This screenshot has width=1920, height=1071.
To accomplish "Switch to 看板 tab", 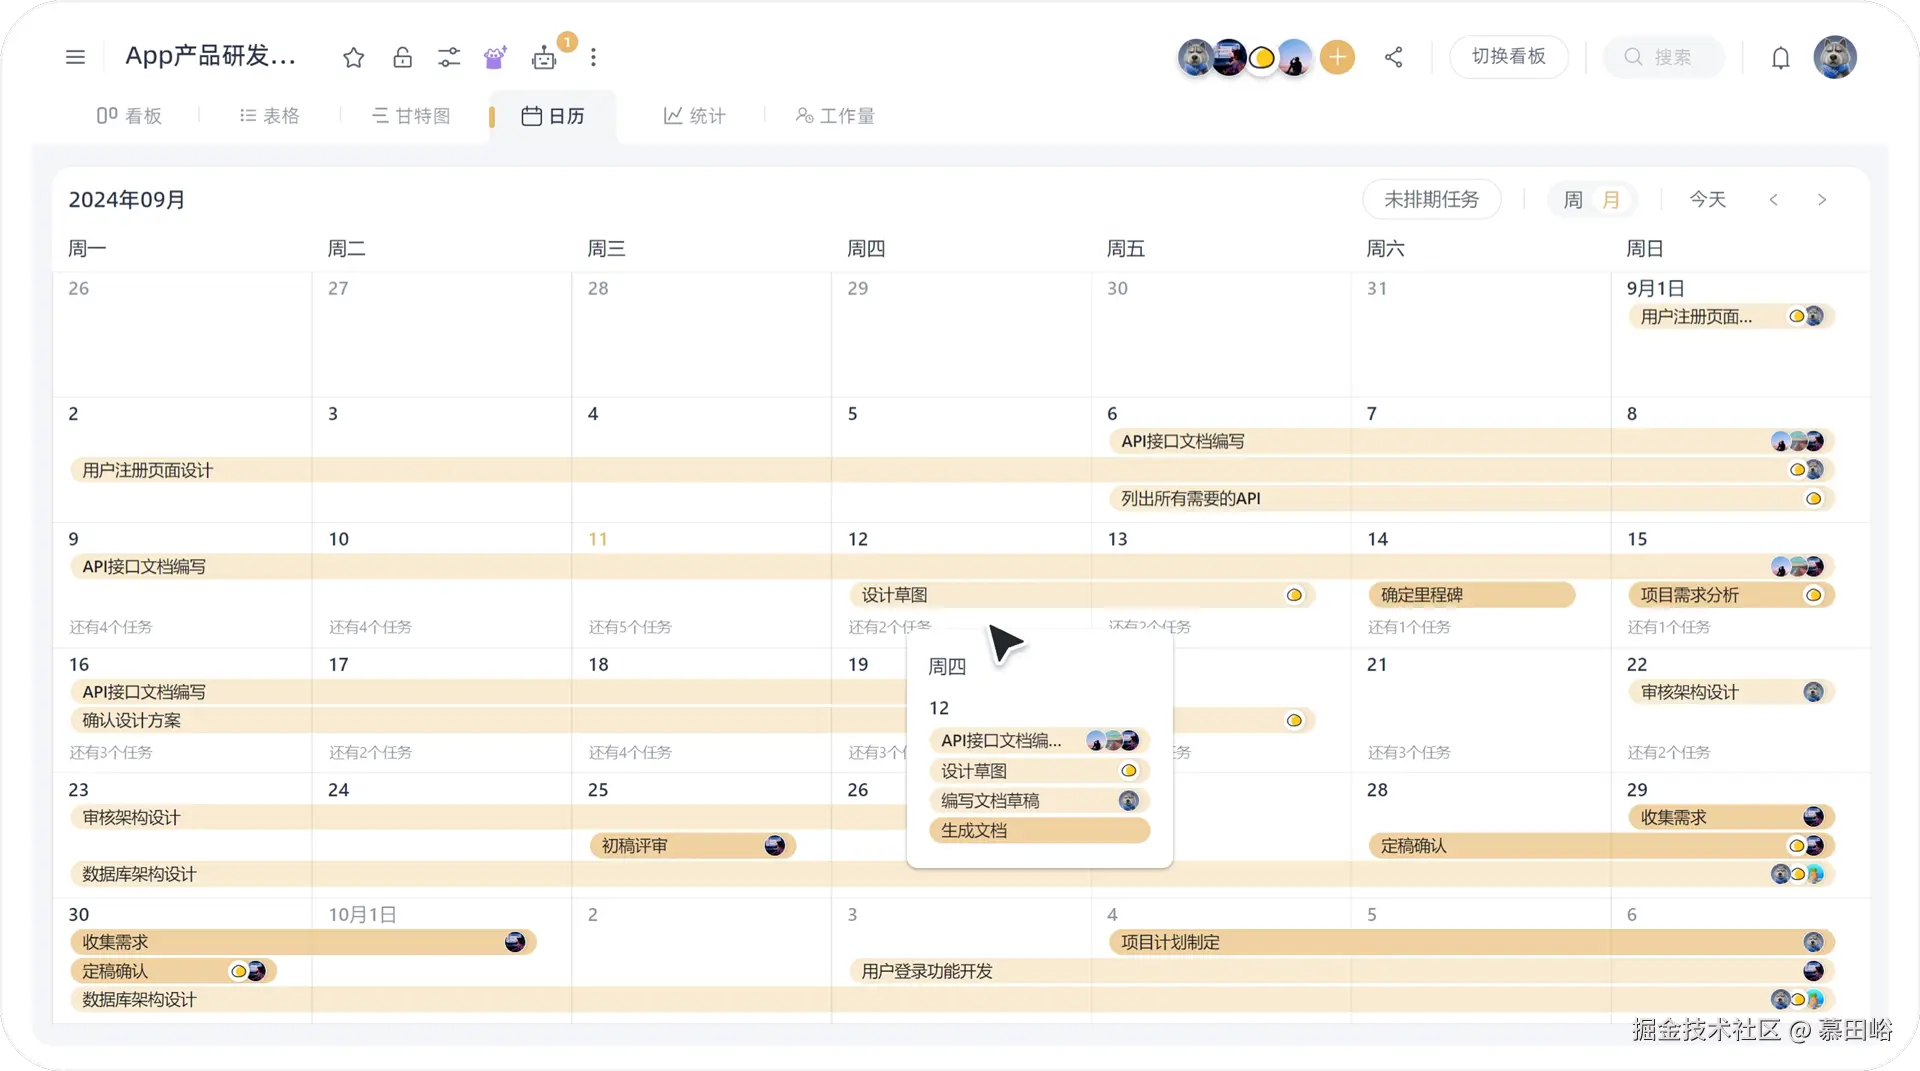I will pos(129,116).
